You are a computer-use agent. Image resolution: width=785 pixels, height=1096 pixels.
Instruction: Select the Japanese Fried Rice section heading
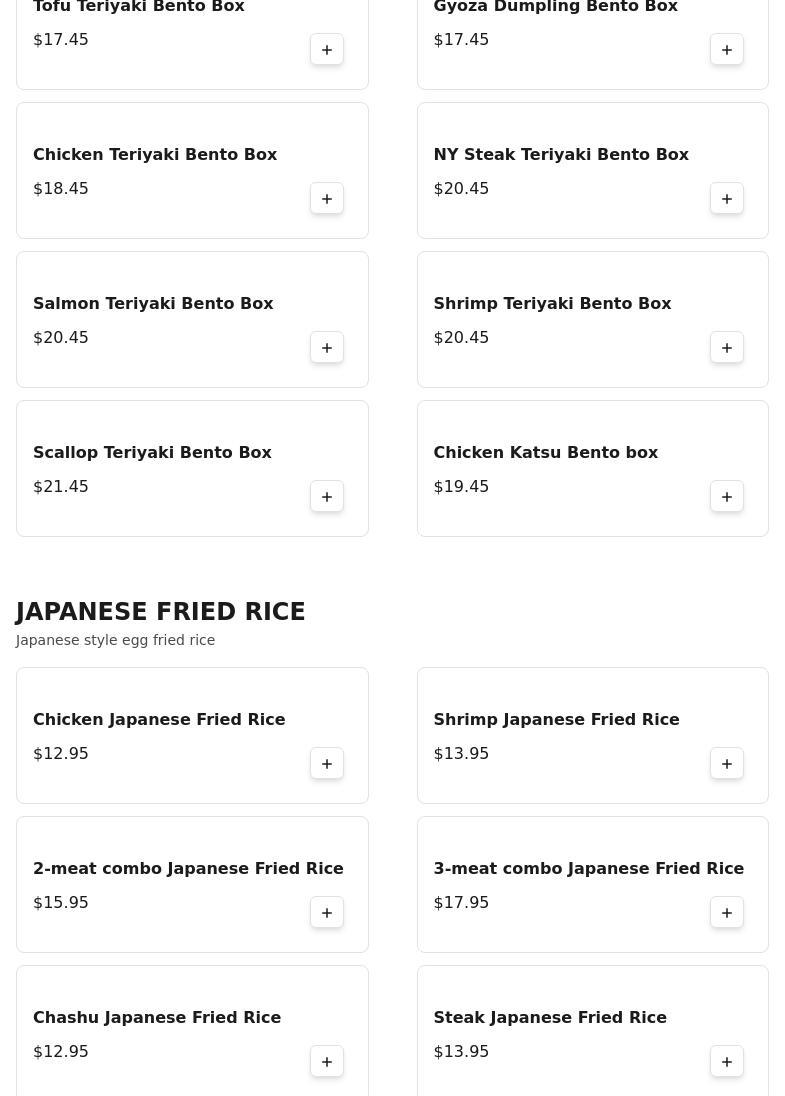pyautogui.click(x=160, y=612)
